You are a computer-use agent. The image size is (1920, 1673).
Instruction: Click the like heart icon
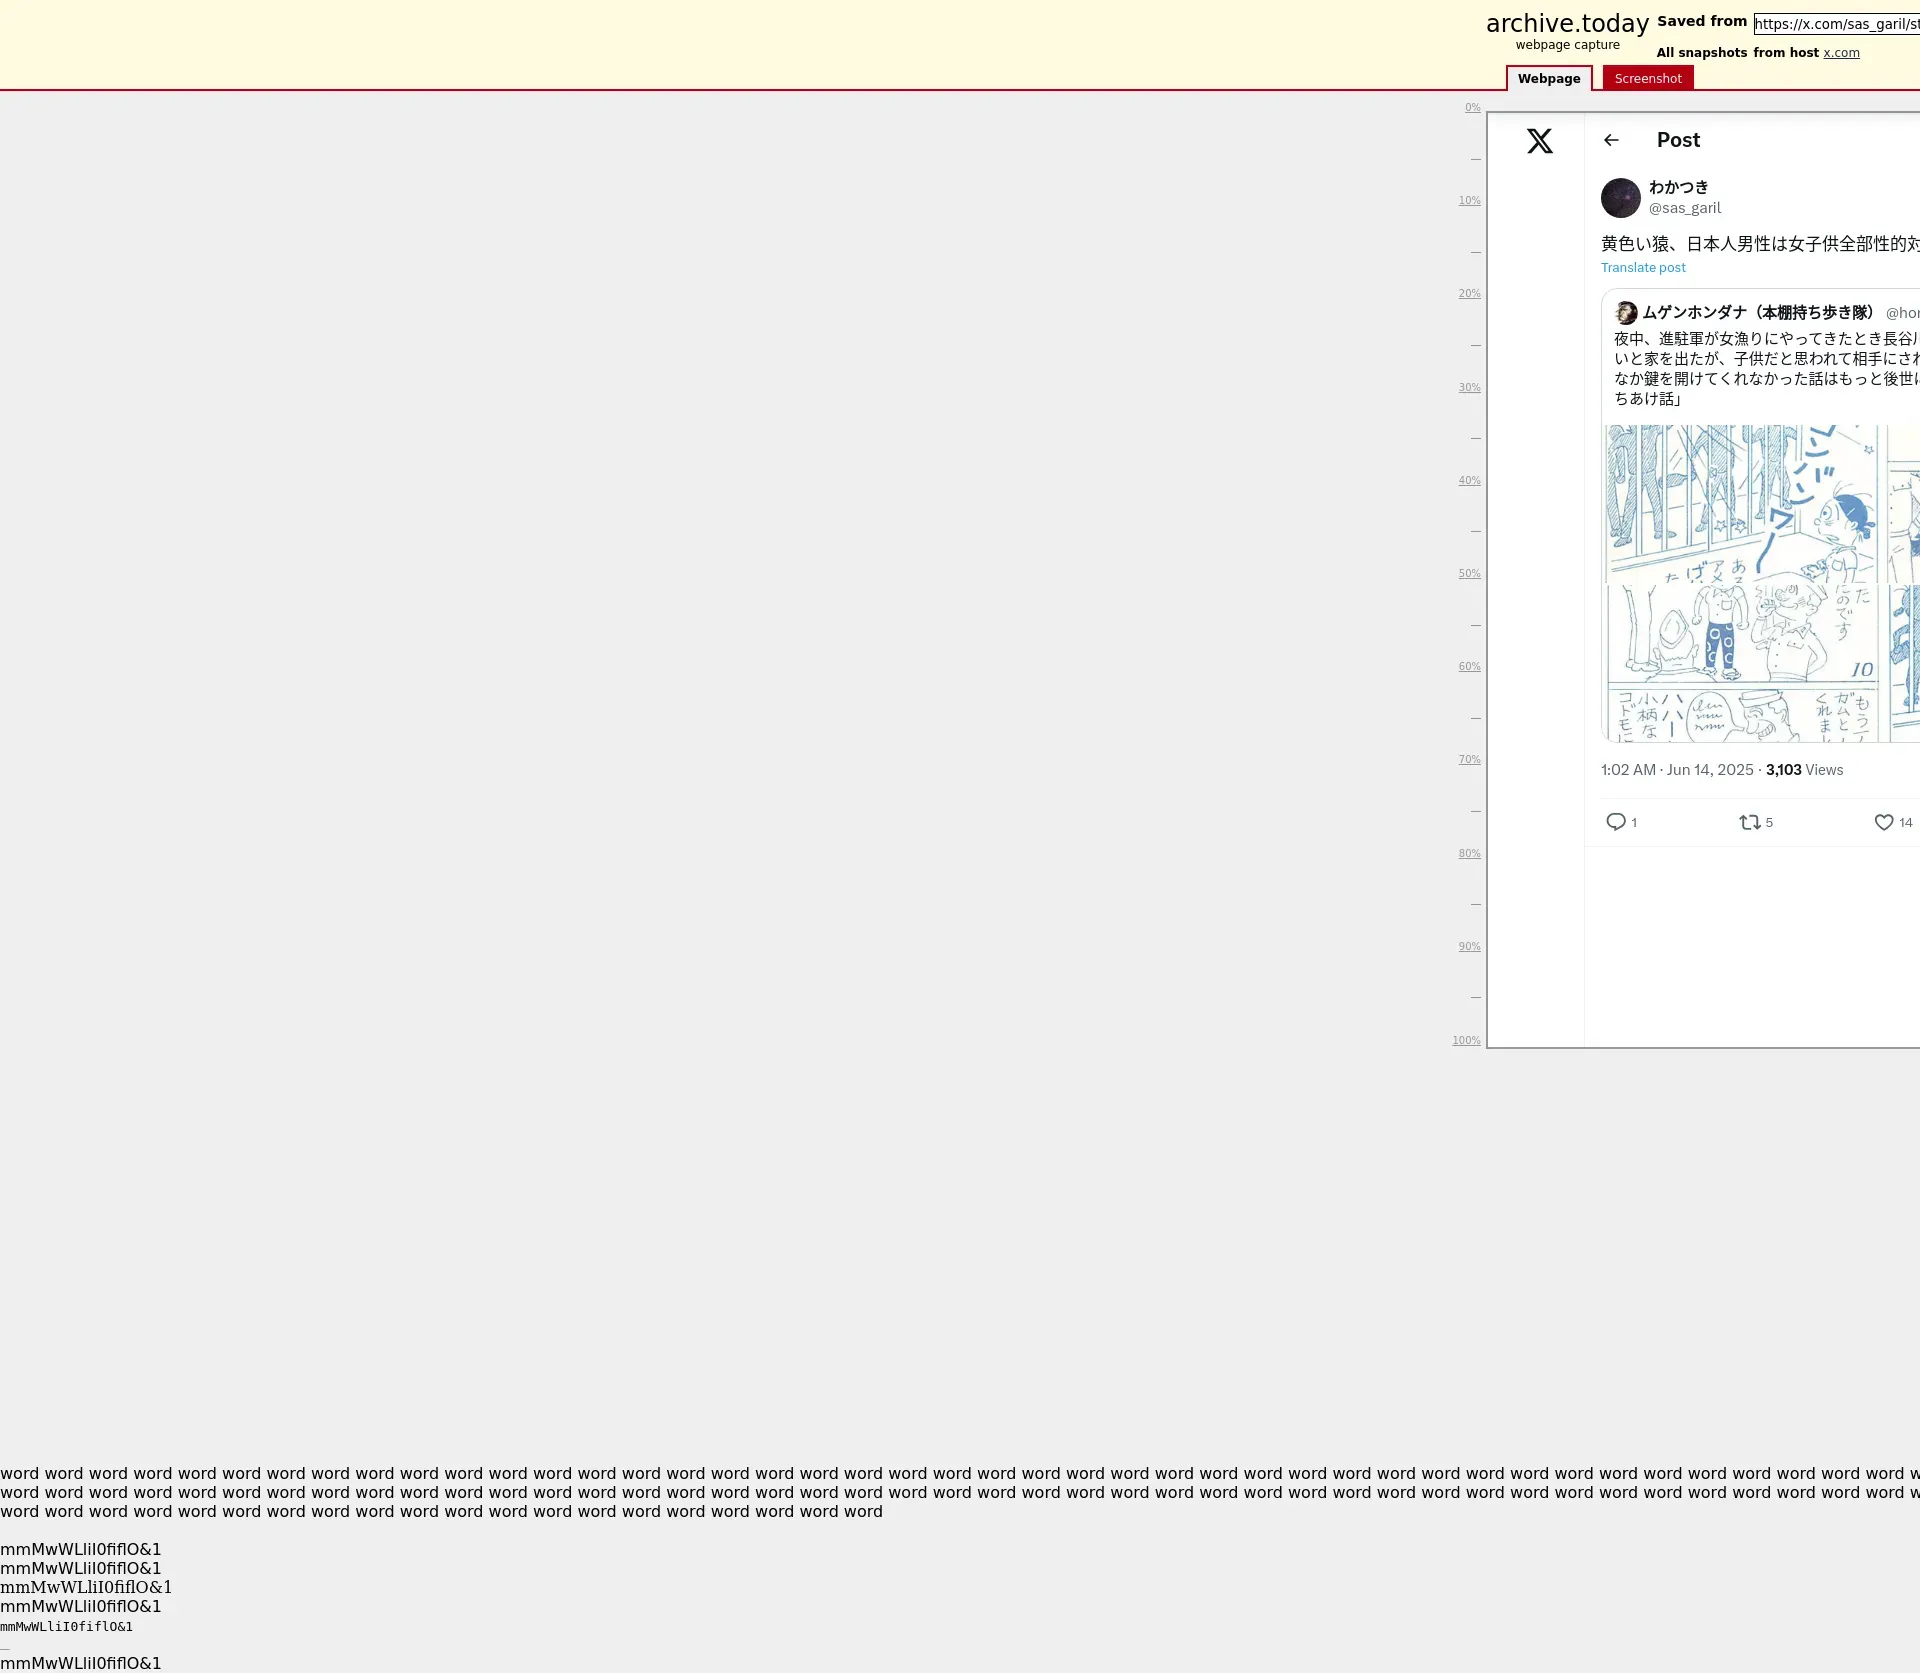pos(1883,822)
